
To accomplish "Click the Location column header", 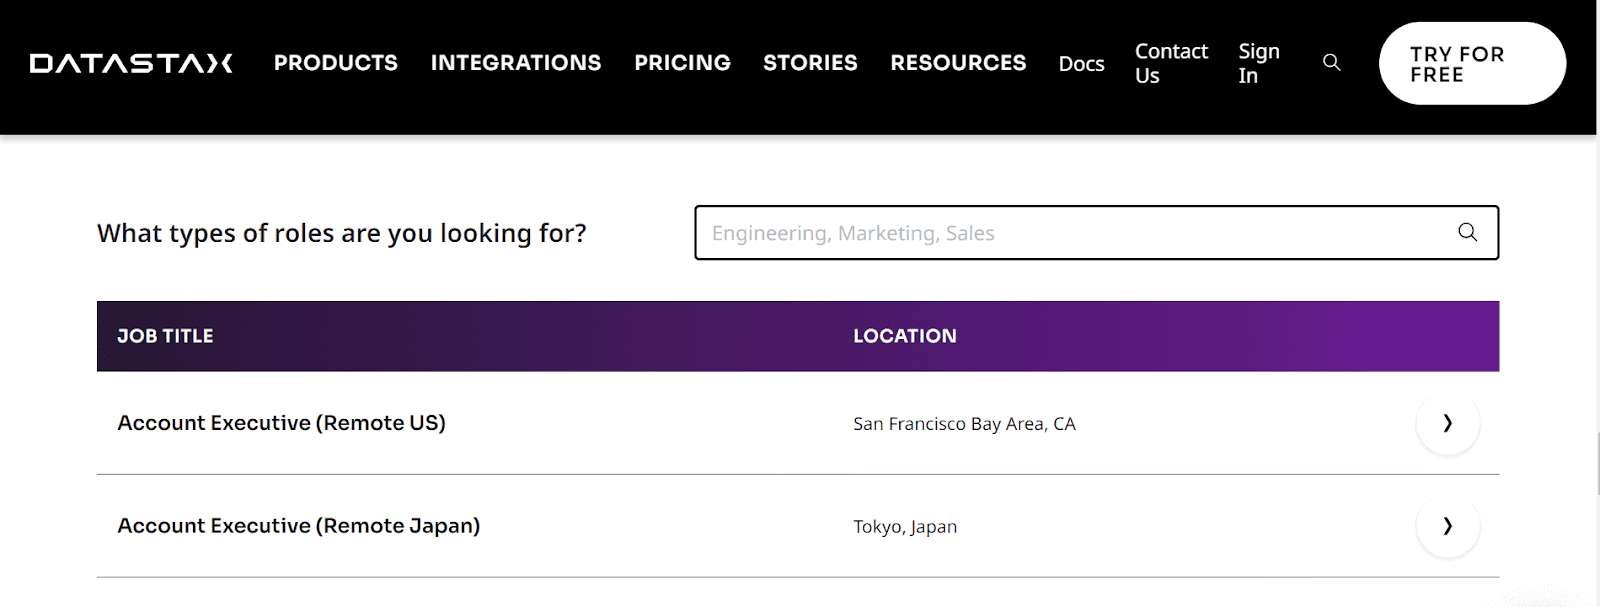I will tap(904, 336).
